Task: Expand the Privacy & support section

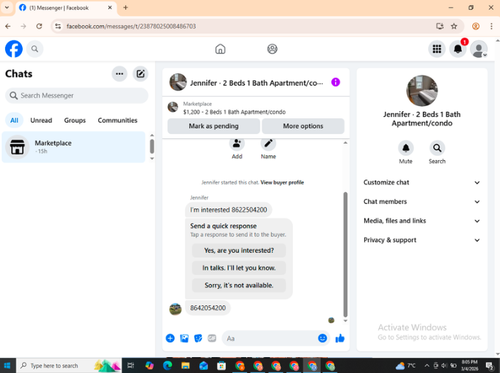Action: coord(422,240)
